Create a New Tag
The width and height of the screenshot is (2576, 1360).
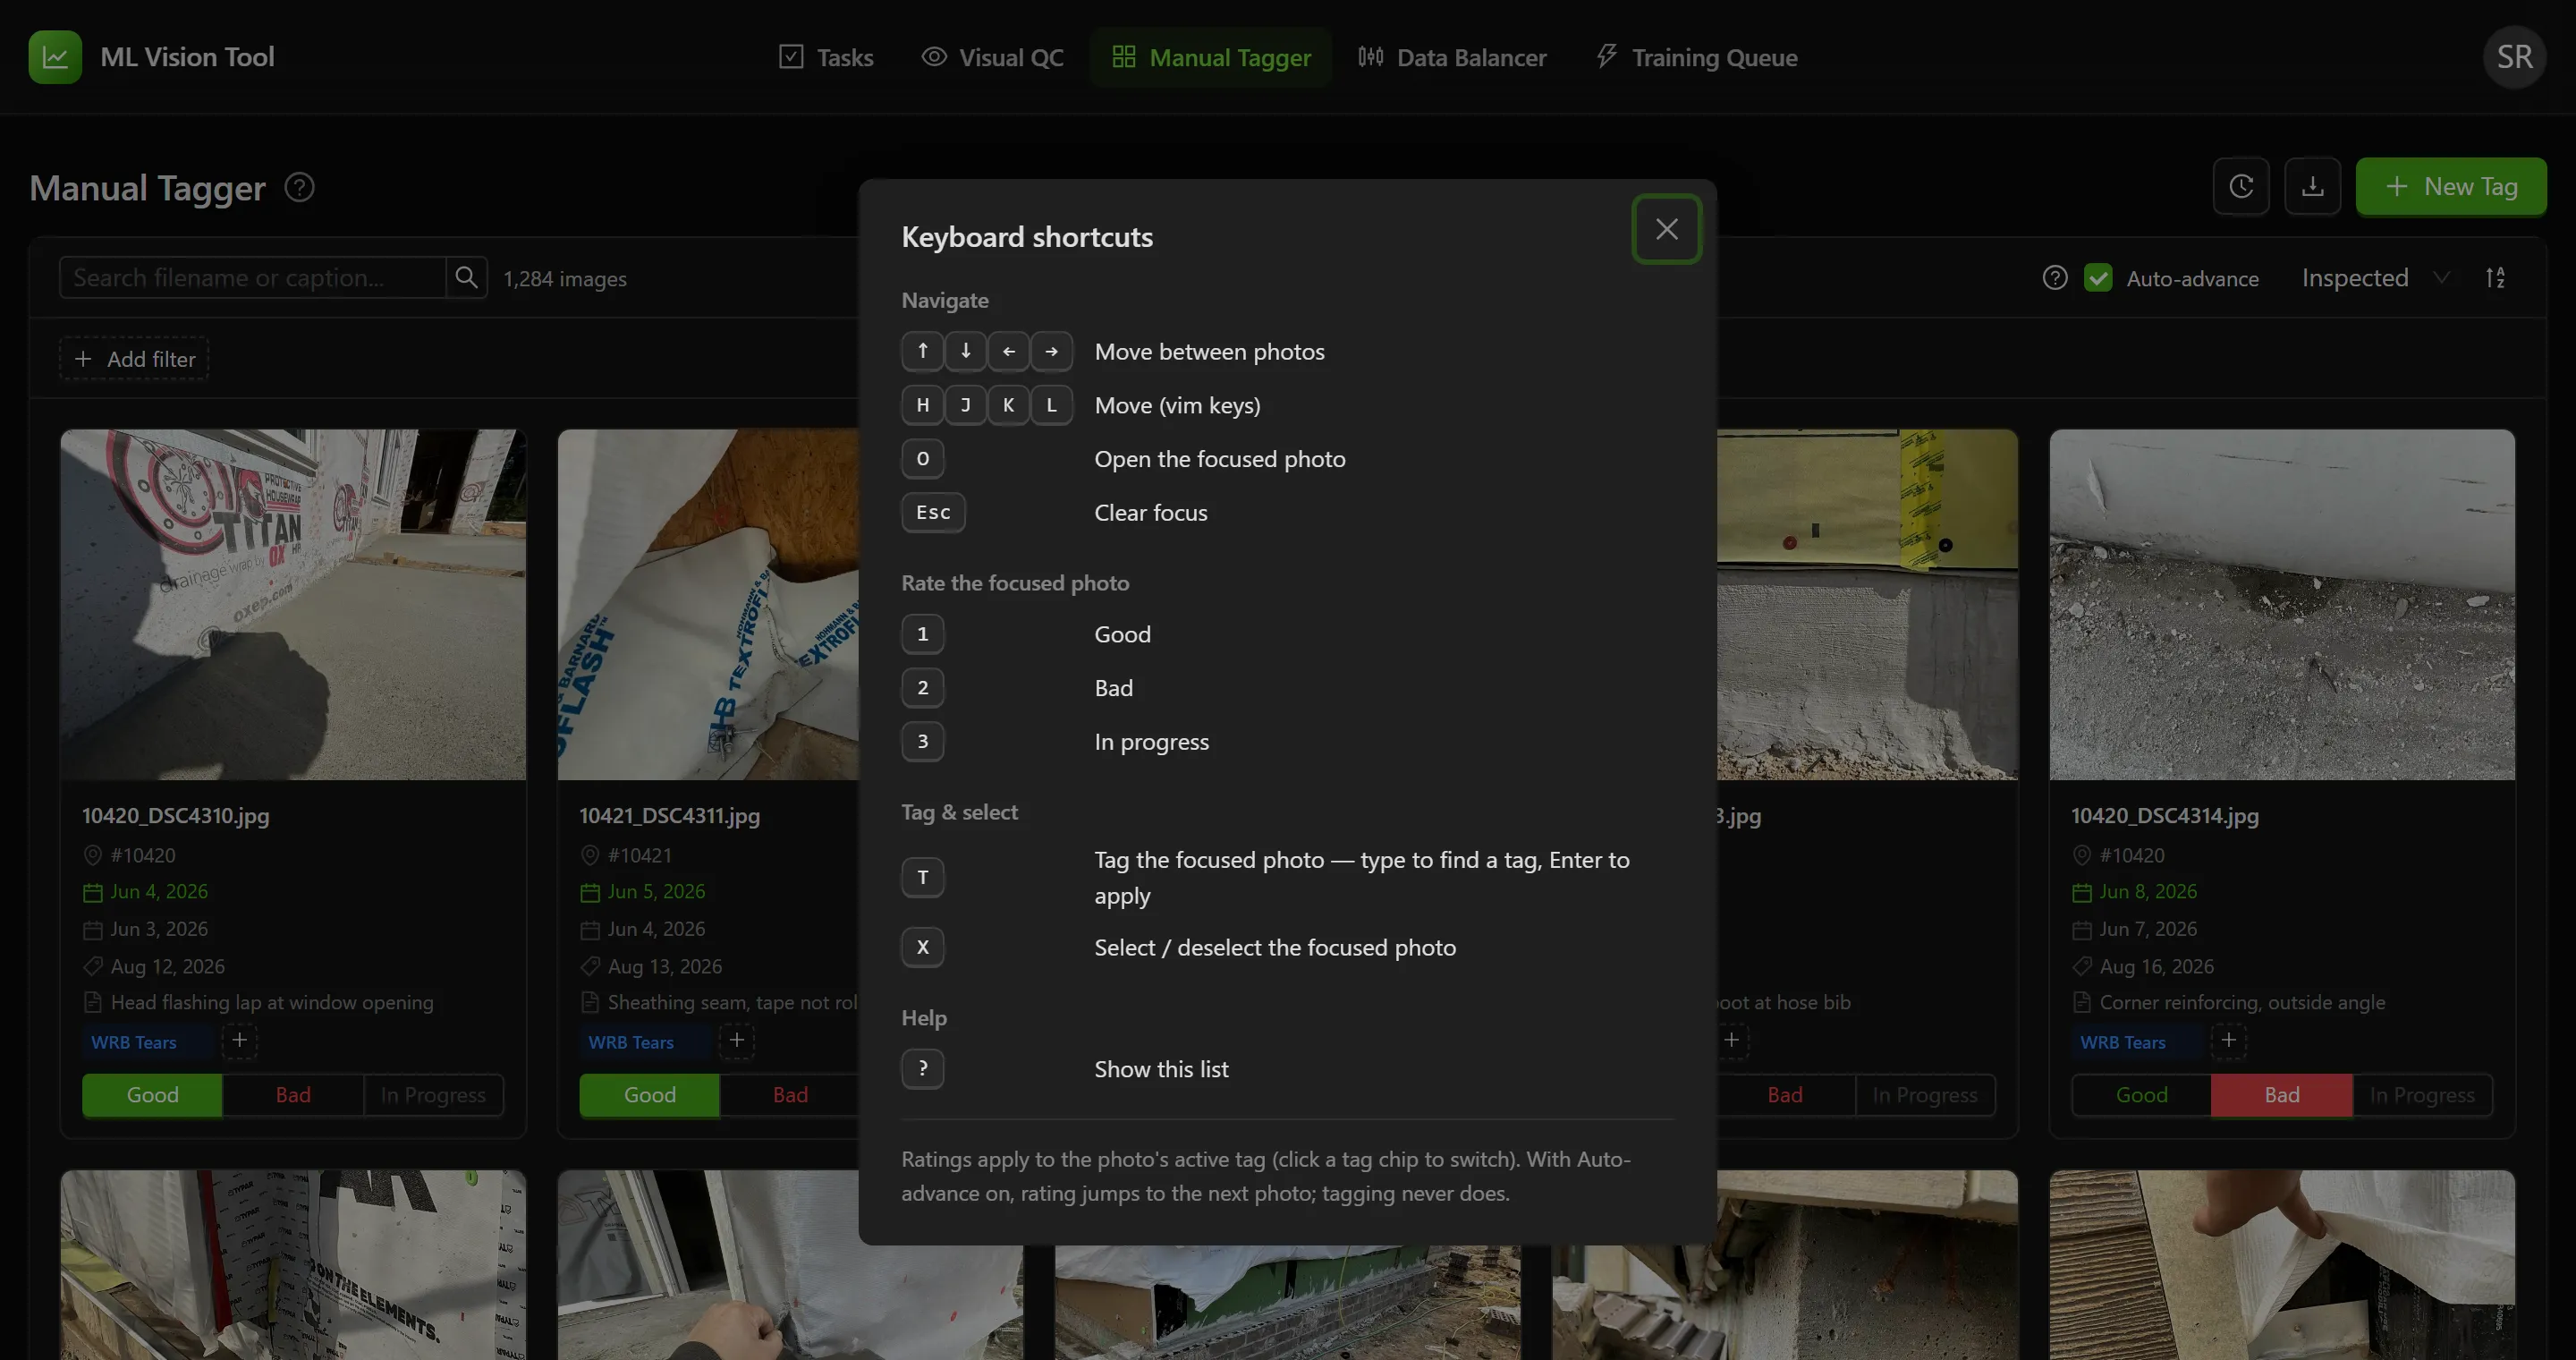click(x=2450, y=186)
